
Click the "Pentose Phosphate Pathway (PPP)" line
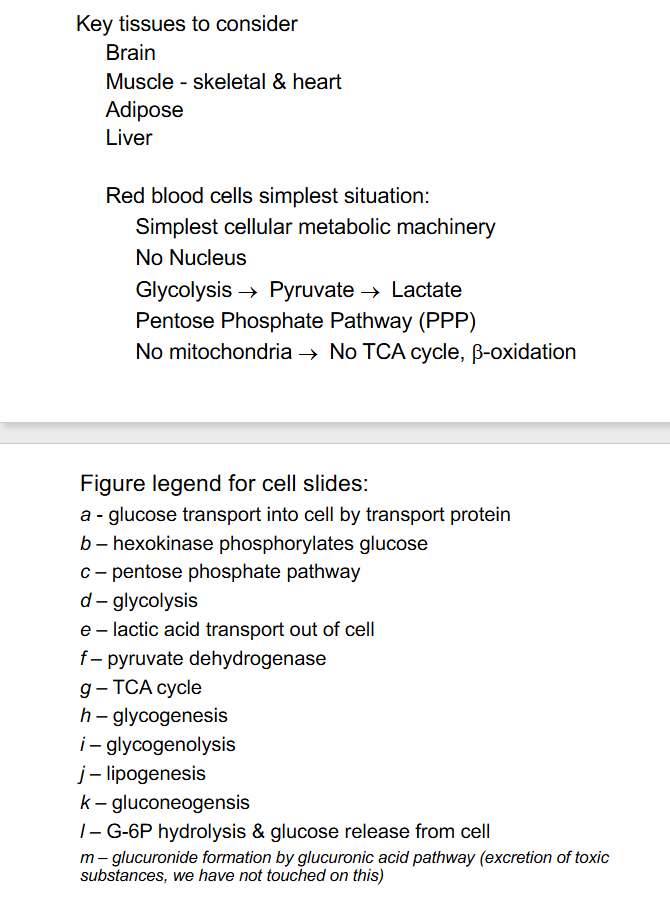click(306, 321)
